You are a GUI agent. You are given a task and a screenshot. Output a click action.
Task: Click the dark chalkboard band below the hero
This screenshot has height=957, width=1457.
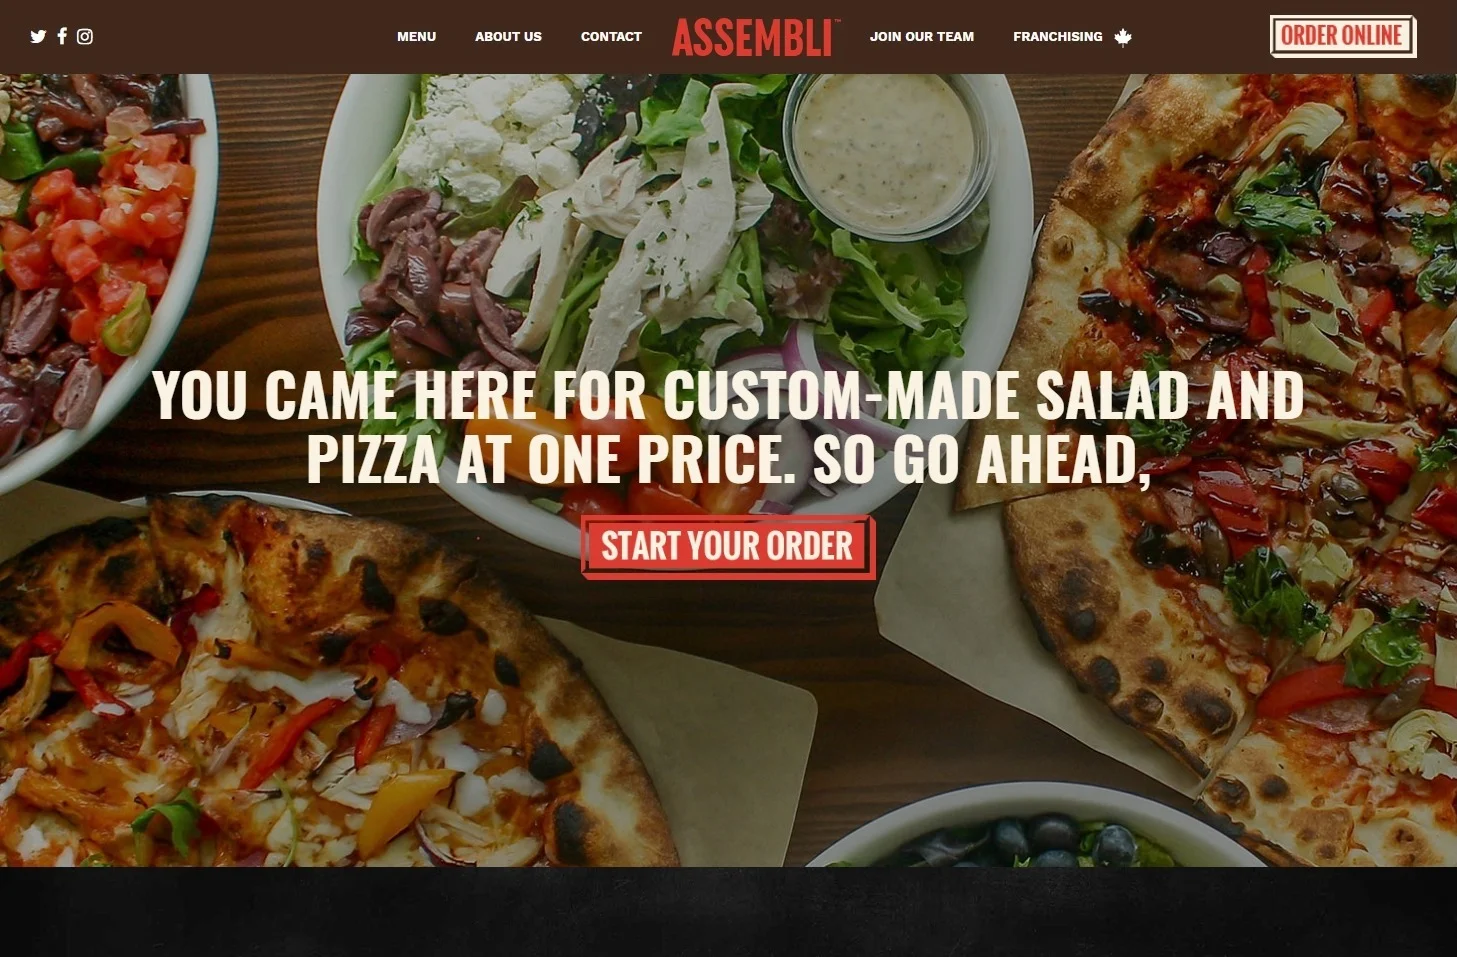tap(728, 912)
